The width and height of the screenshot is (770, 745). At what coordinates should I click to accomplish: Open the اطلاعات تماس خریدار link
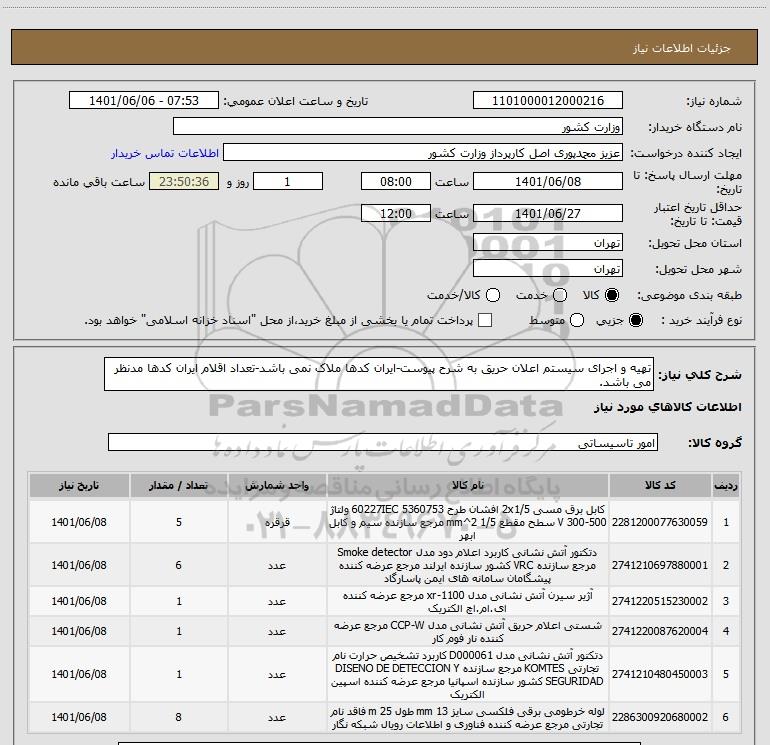tap(165, 153)
